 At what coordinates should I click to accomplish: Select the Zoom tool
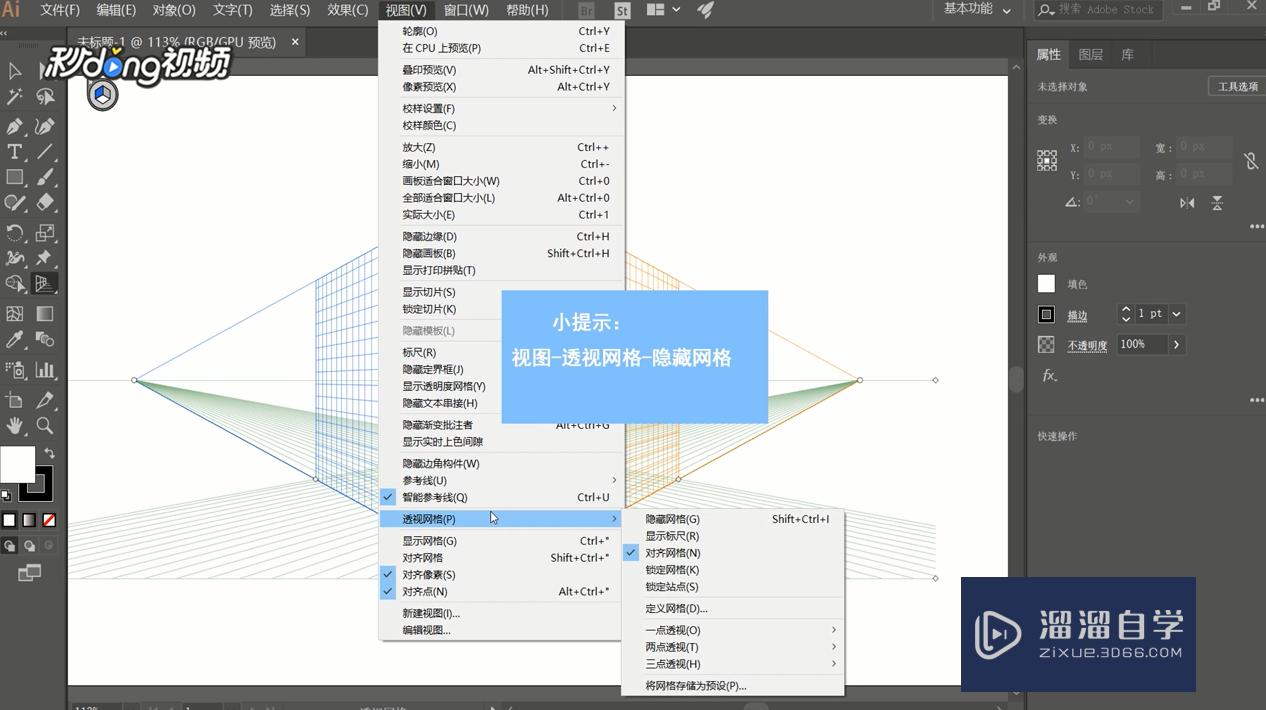[45, 426]
